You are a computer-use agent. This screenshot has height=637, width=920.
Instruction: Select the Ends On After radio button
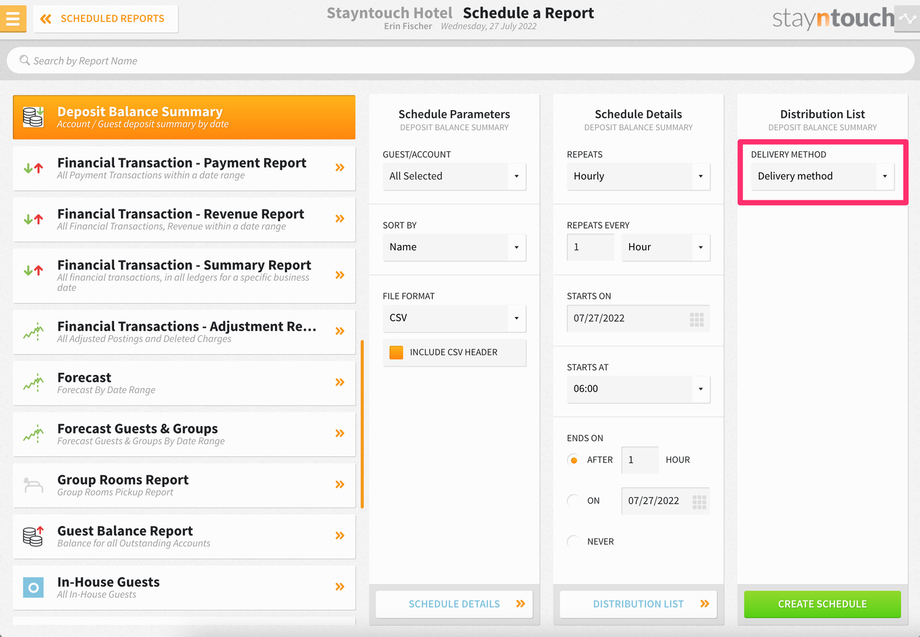pyautogui.click(x=574, y=460)
